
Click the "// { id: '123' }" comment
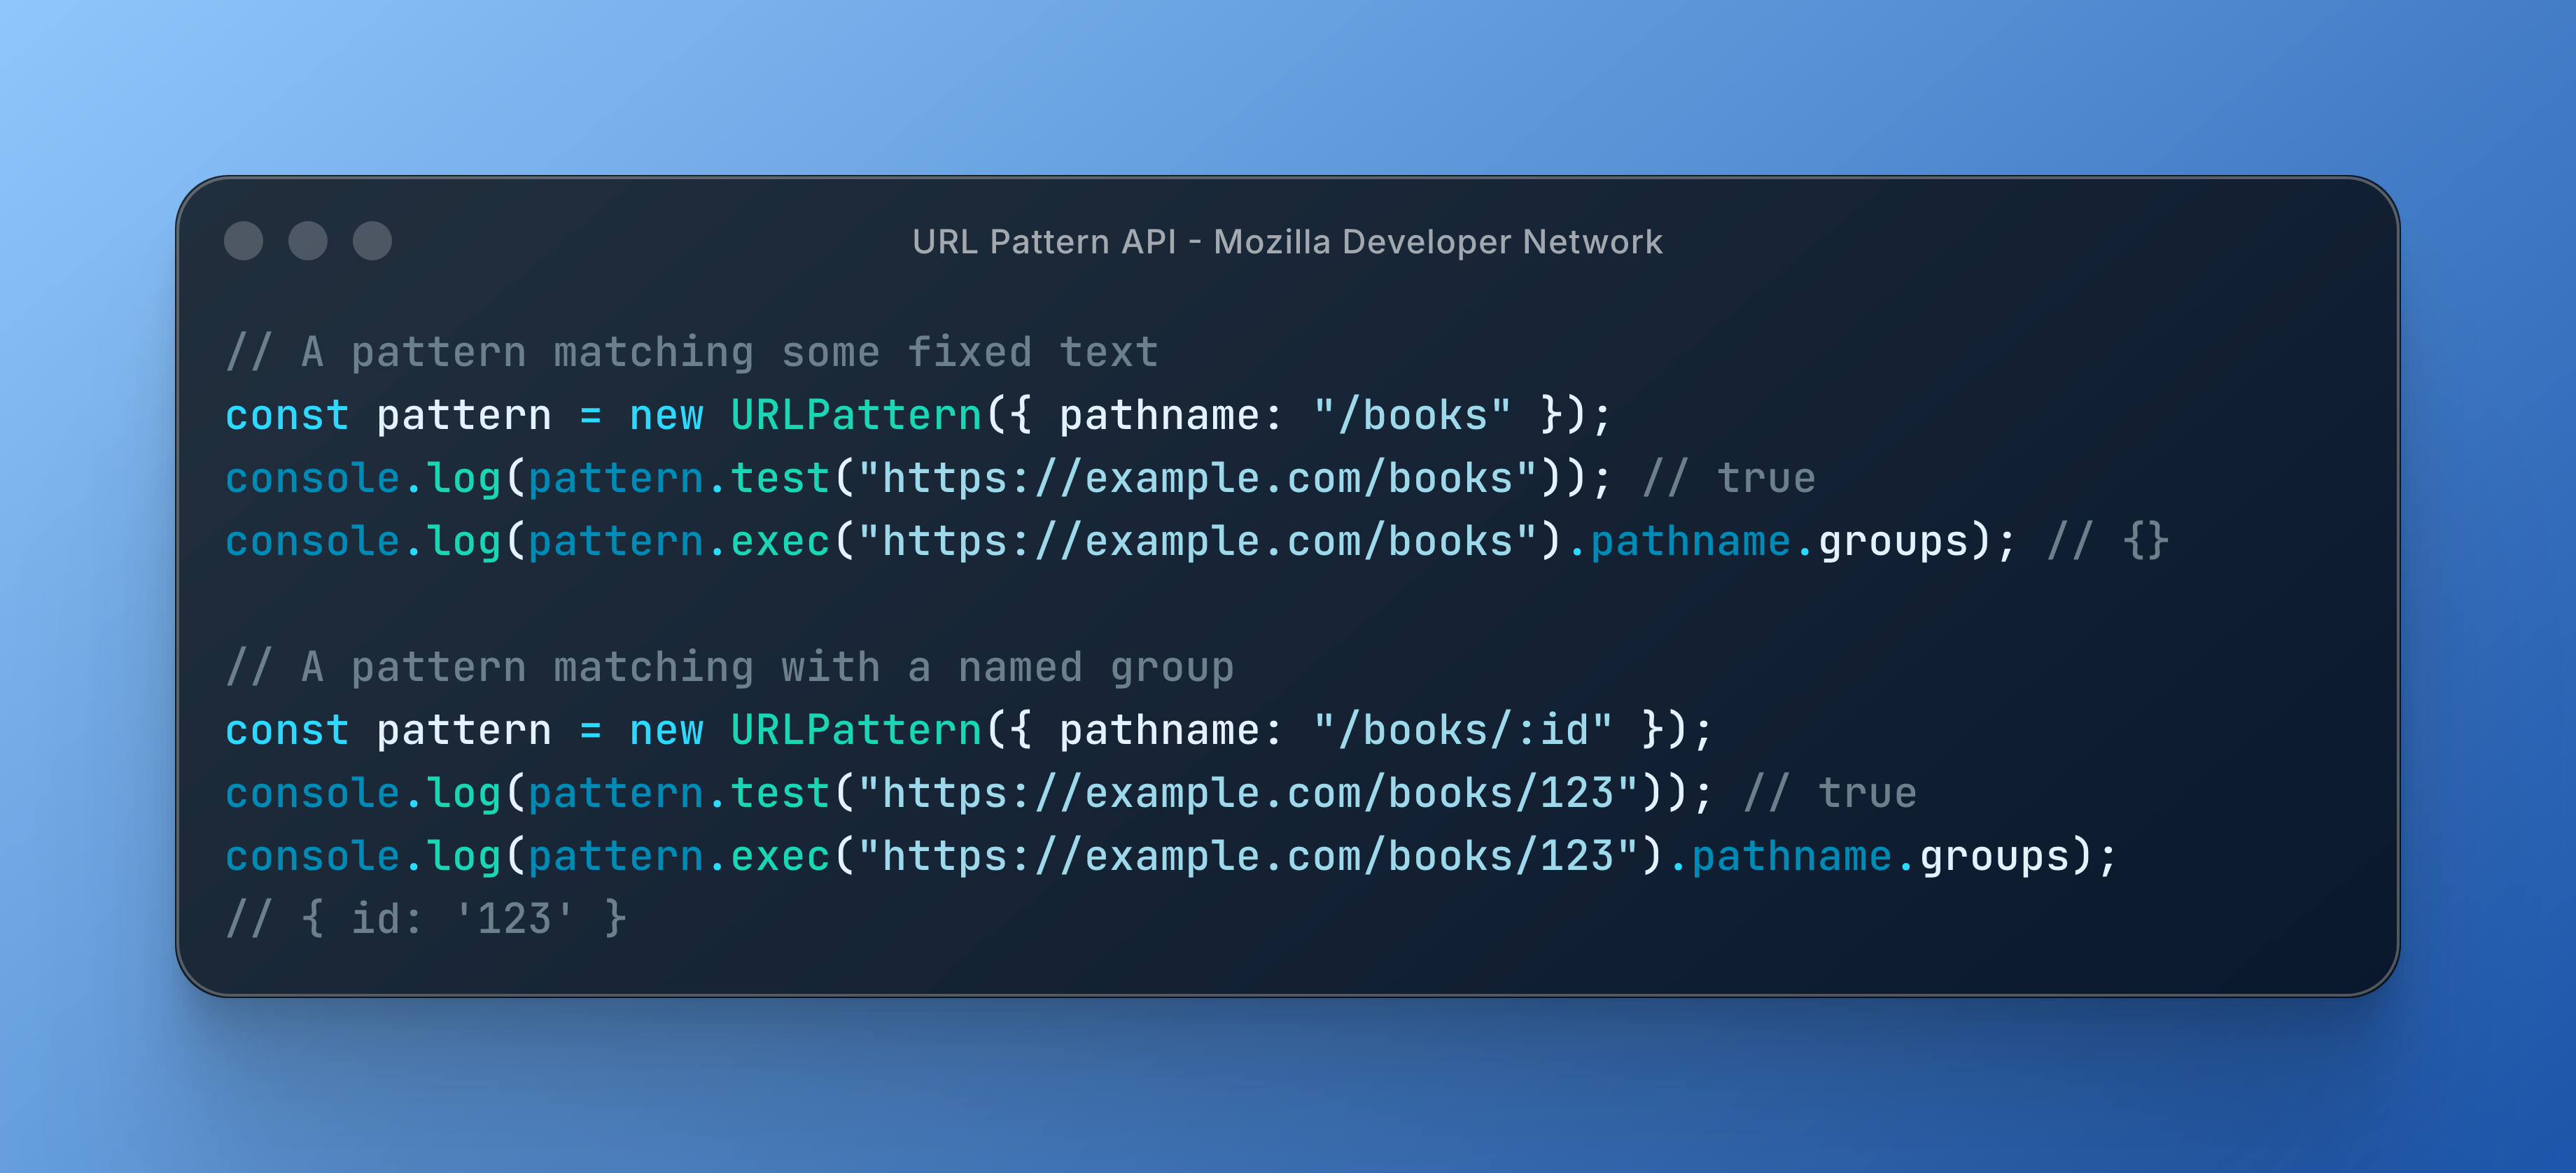click(x=427, y=919)
